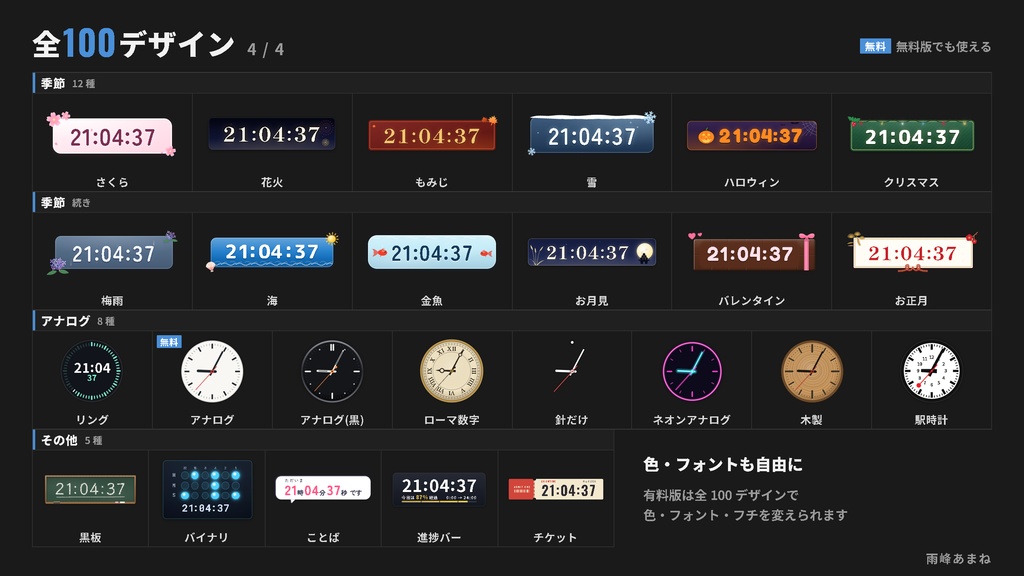Viewport: 1024px width, 576px height.
Task: Click the 4 / 4 page indicator
Action: [x=265, y=50]
